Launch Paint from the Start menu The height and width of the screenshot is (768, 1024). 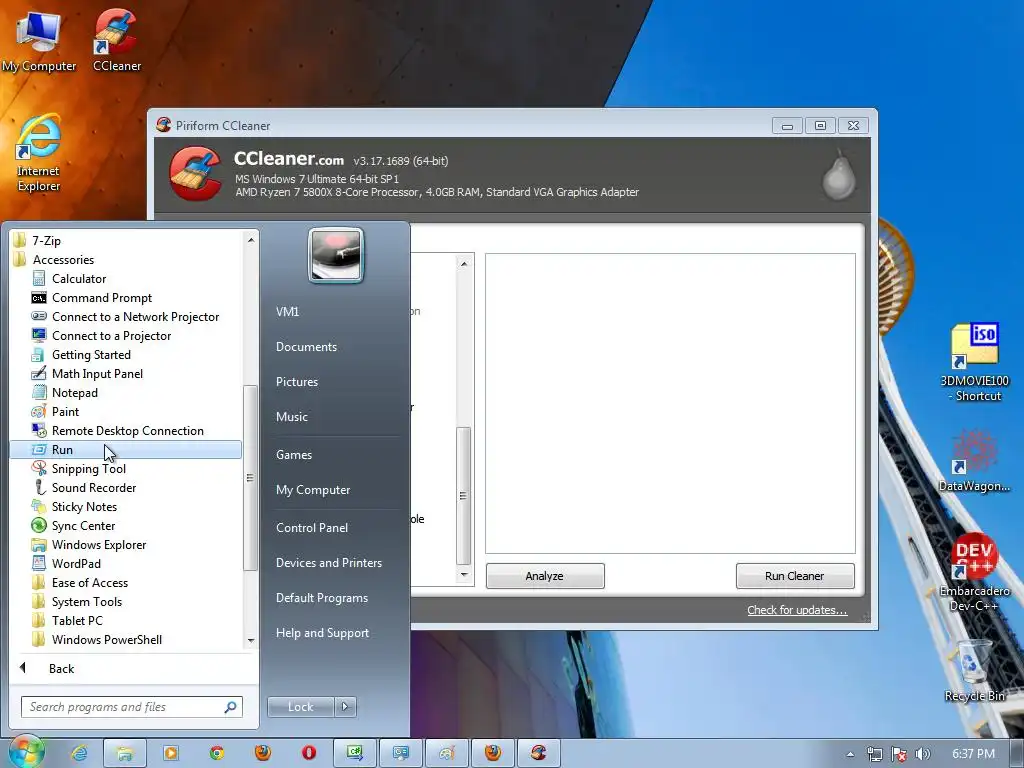[65, 411]
